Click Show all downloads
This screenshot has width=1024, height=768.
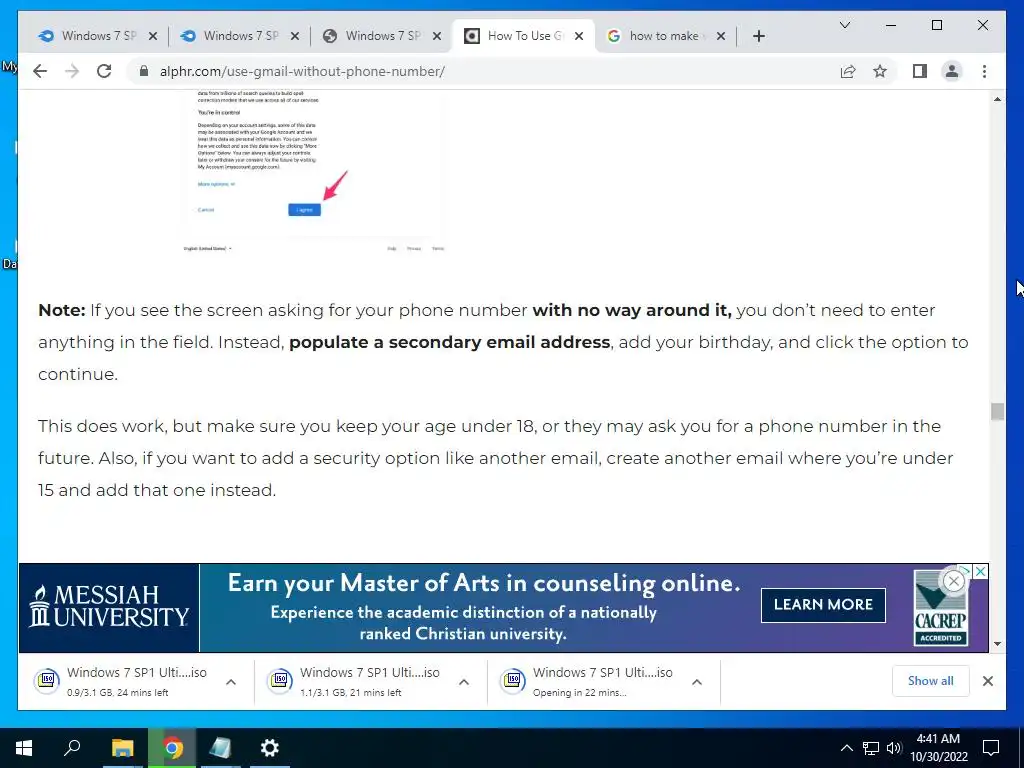[931, 680]
